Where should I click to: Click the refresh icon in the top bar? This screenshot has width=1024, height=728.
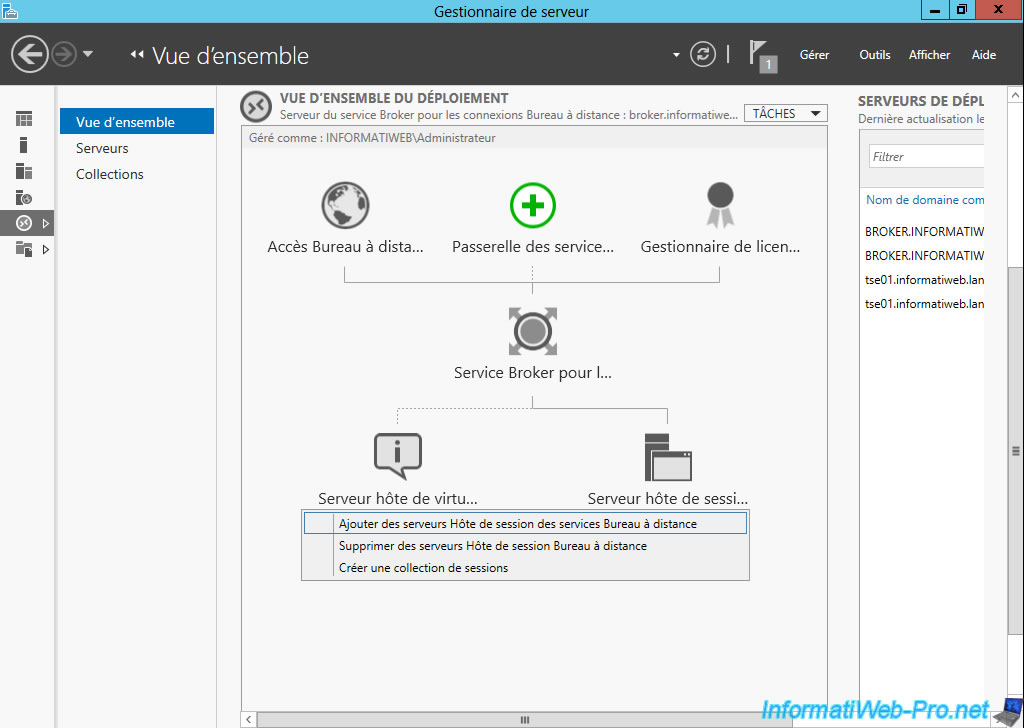[x=703, y=55]
